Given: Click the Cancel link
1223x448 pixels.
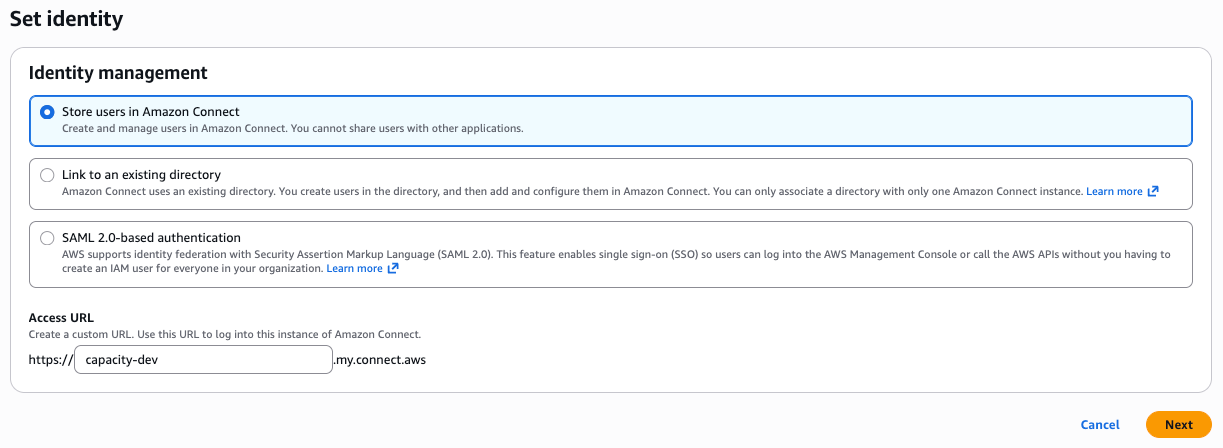Looking at the screenshot, I should (1100, 425).
